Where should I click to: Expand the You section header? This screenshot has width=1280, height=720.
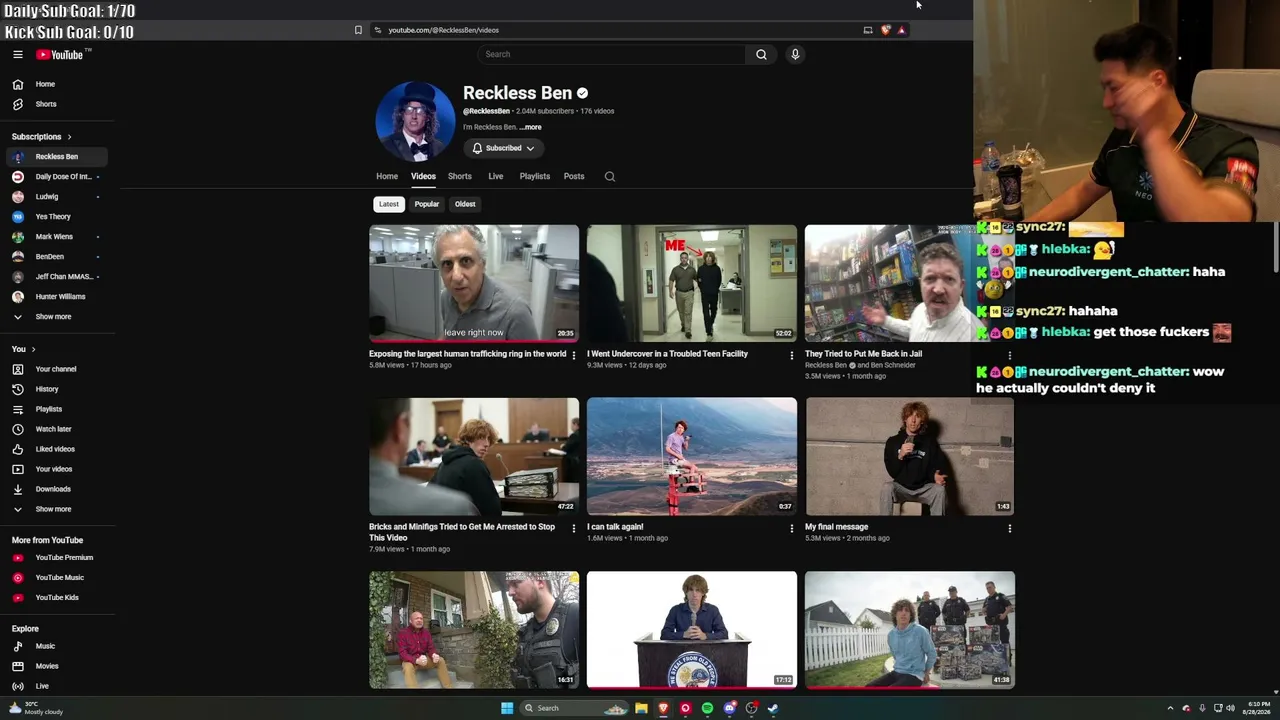pos(23,349)
